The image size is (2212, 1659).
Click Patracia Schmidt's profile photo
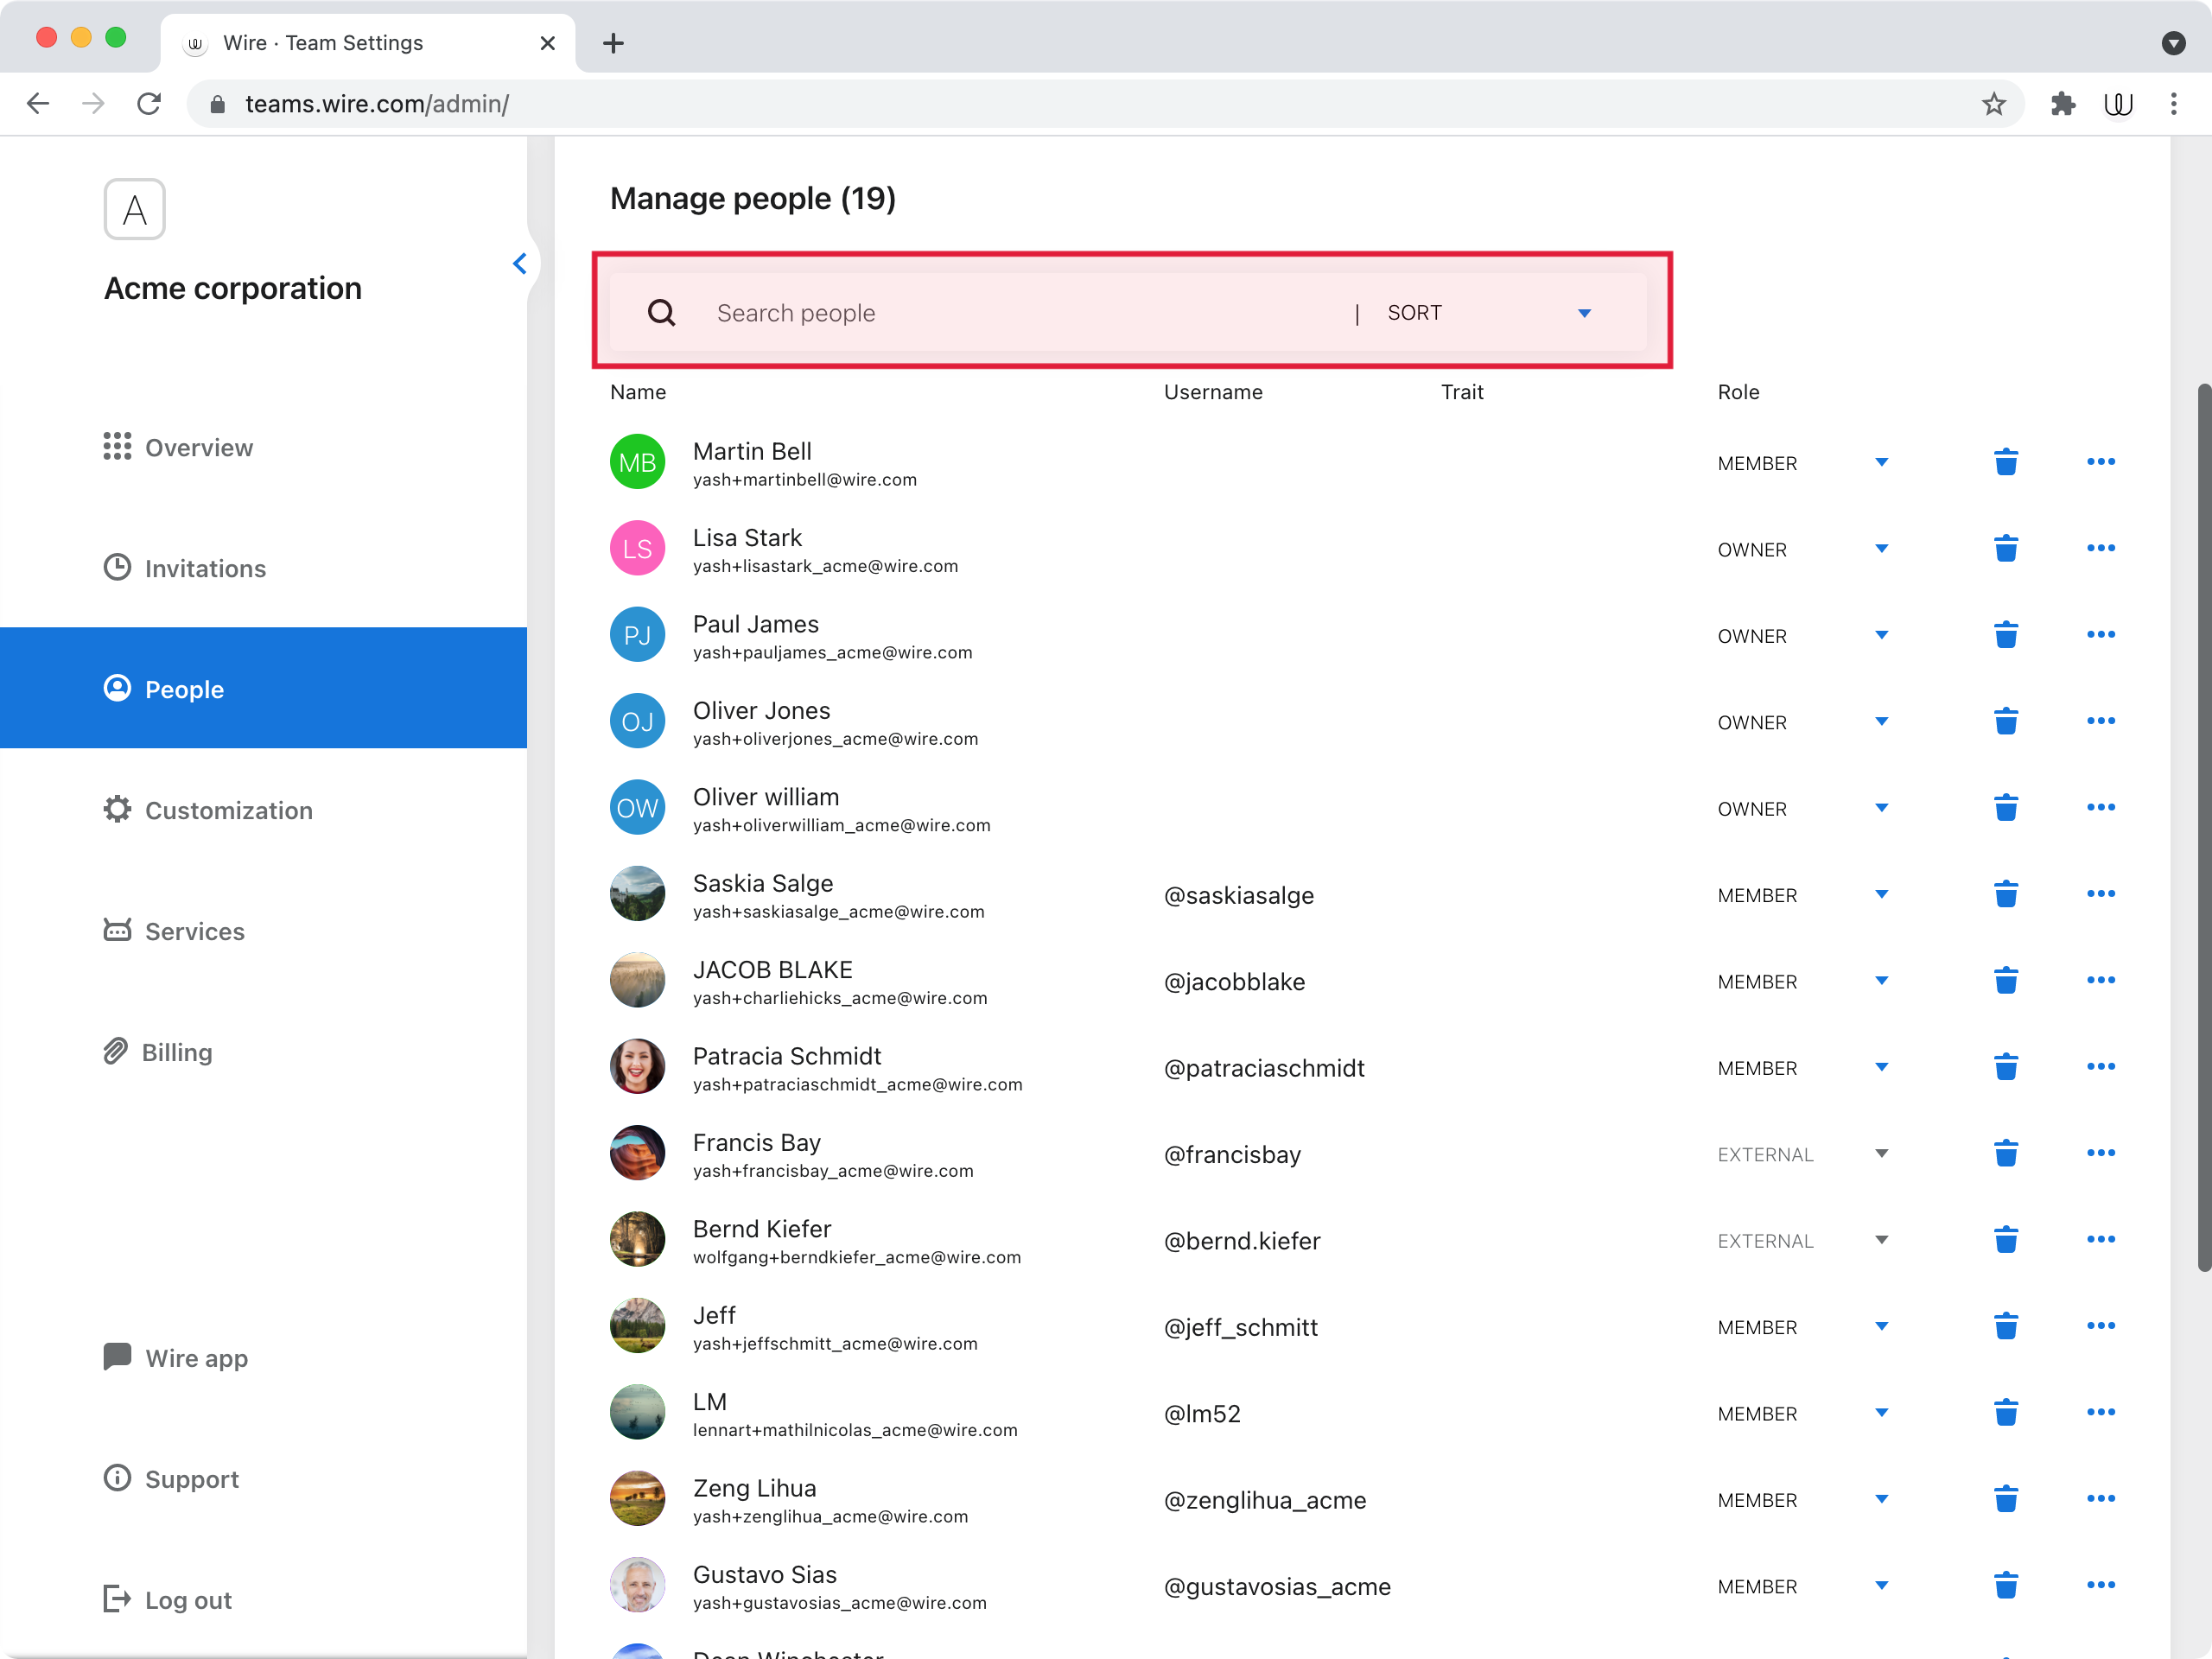coord(637,1066)
